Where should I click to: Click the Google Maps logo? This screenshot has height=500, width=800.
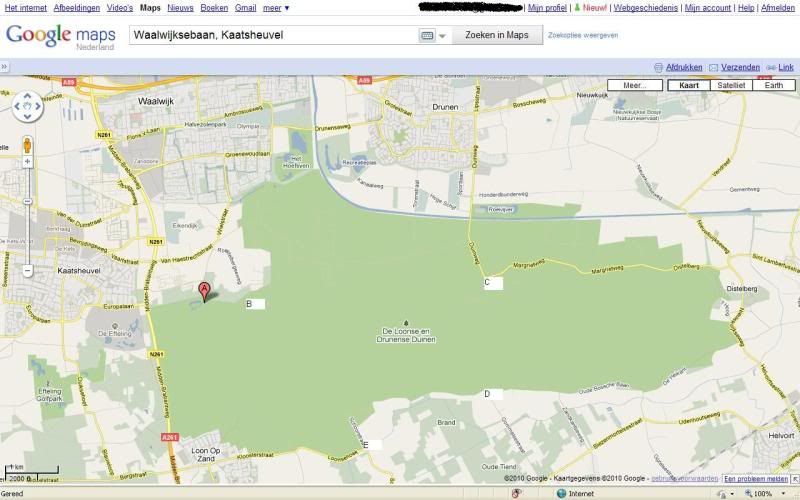pyautogui.click(x=61, y=36)
